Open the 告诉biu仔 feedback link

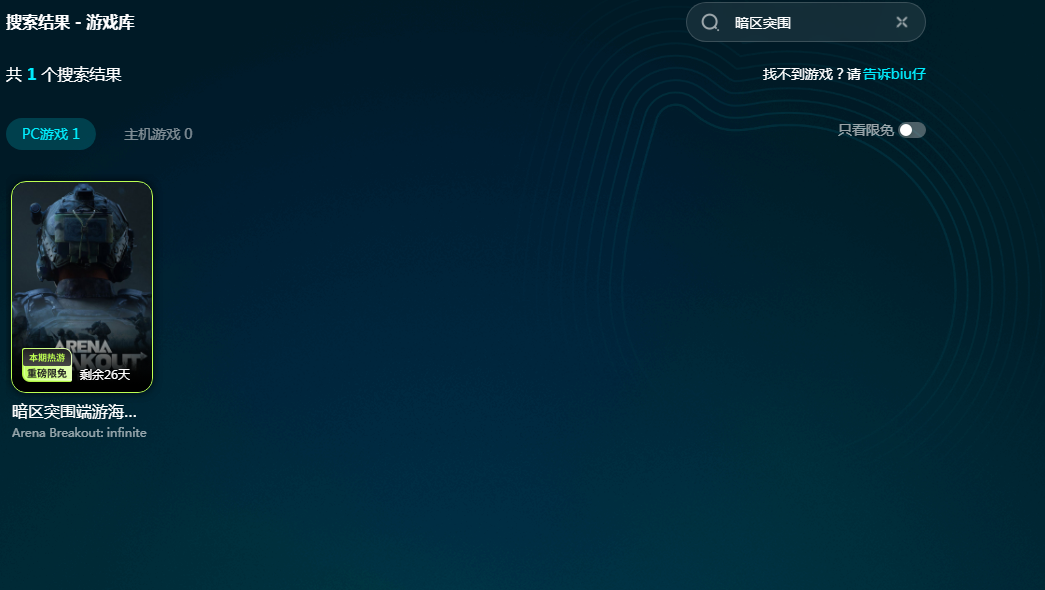pos(894,74)
